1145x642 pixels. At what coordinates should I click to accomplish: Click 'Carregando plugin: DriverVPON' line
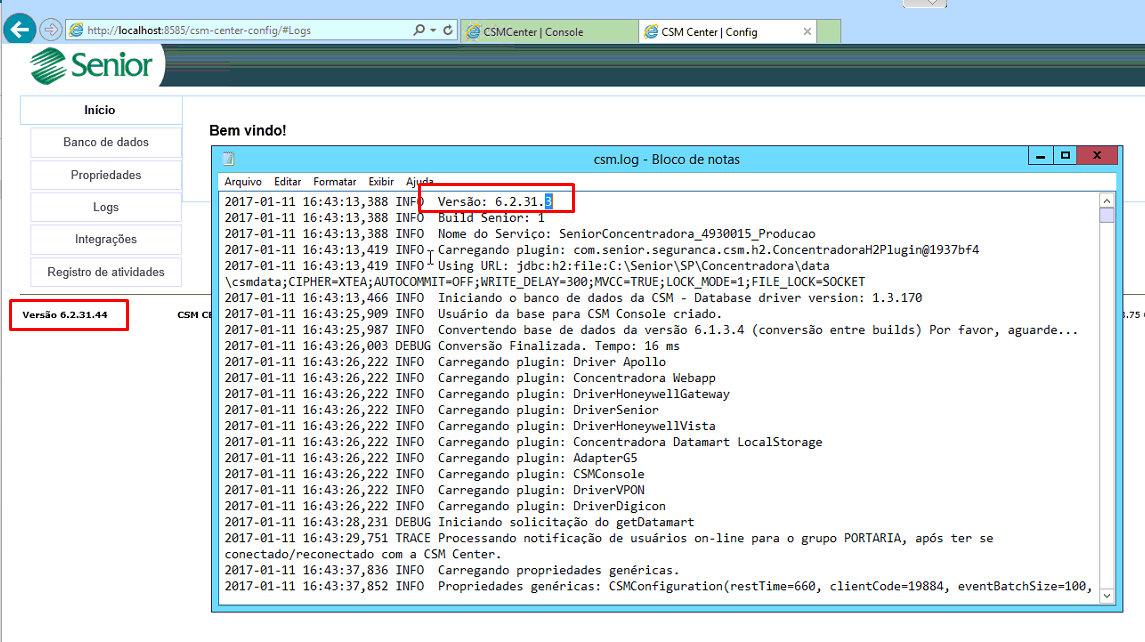click(541, 490)
